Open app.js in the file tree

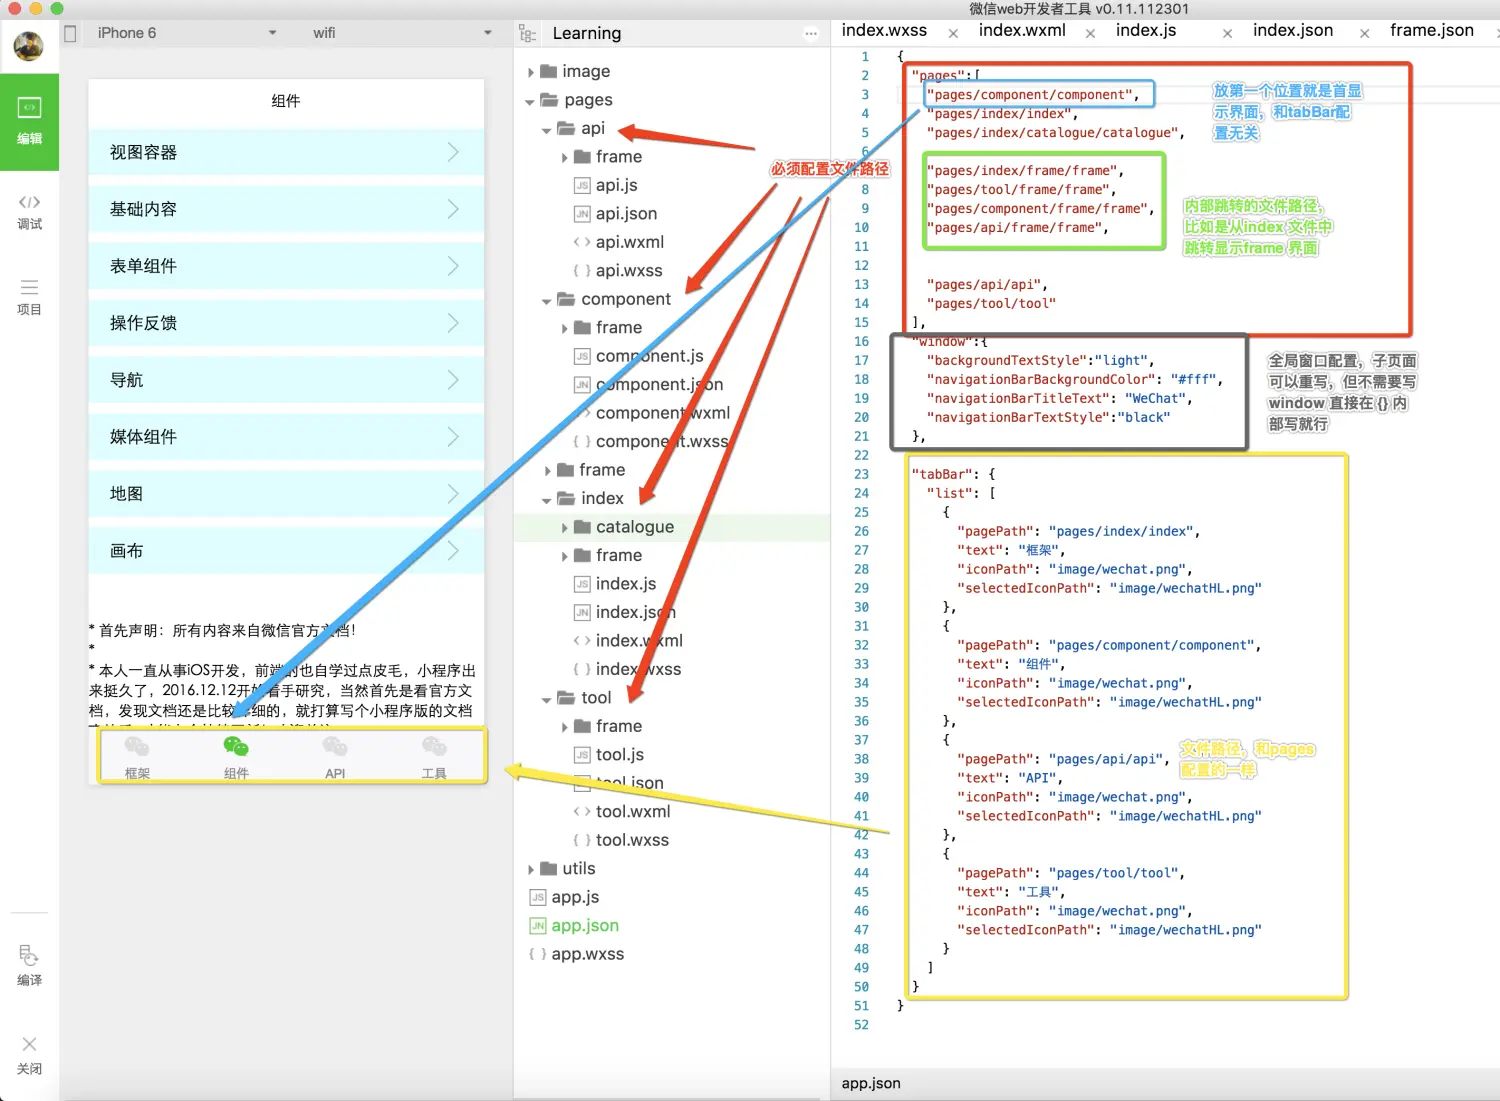(x=575, y=897)
